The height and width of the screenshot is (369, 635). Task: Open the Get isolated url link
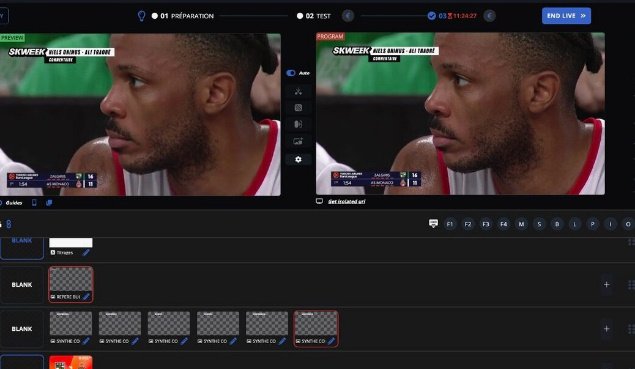pyautogui.click(x=347, y=201)
